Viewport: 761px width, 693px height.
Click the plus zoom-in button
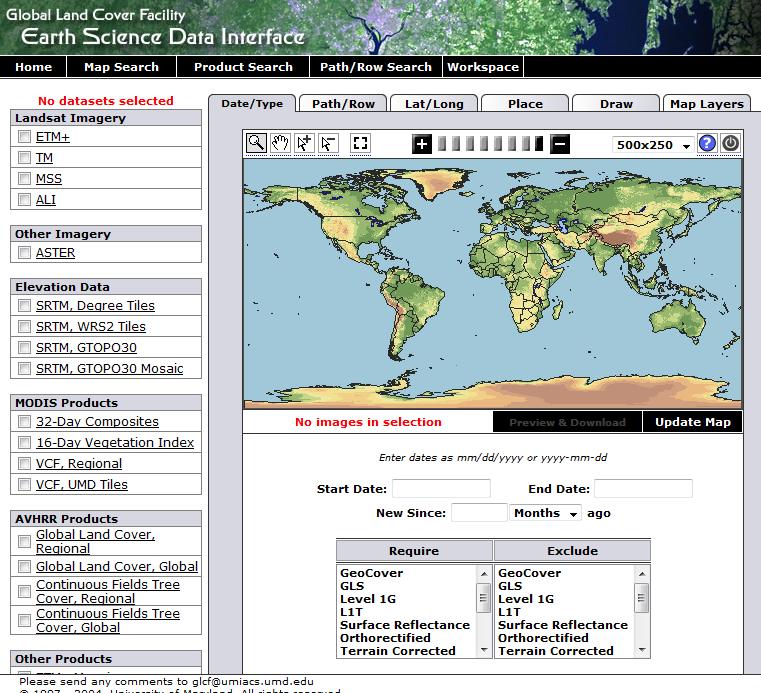422,144
